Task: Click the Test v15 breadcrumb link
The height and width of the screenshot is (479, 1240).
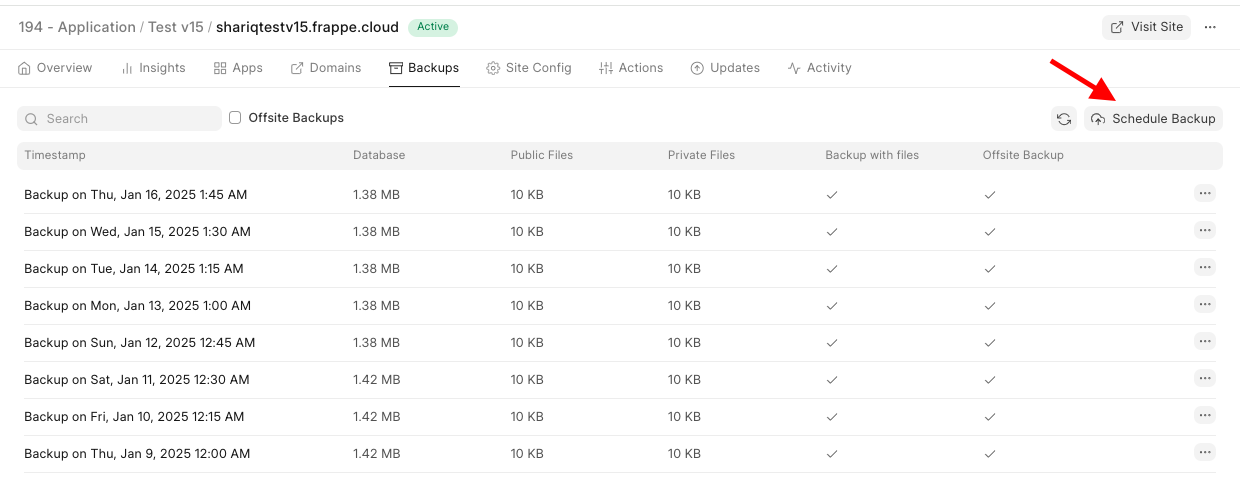Action: [175, 27]
